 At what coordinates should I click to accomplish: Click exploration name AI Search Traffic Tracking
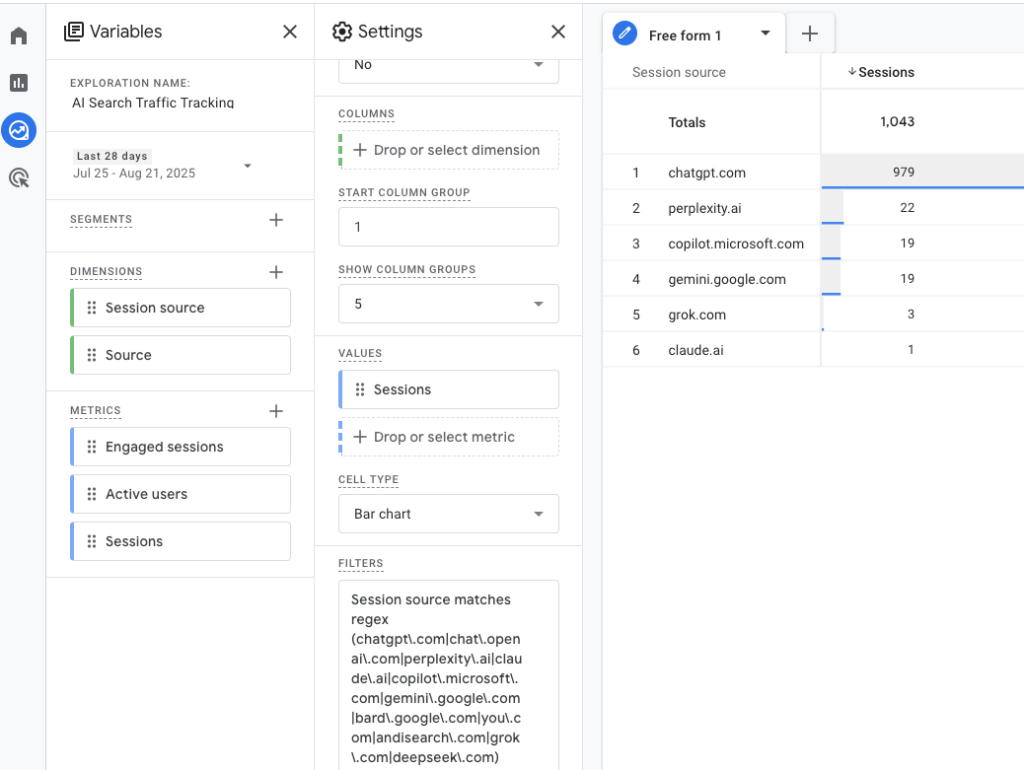(x=153, y=103)
